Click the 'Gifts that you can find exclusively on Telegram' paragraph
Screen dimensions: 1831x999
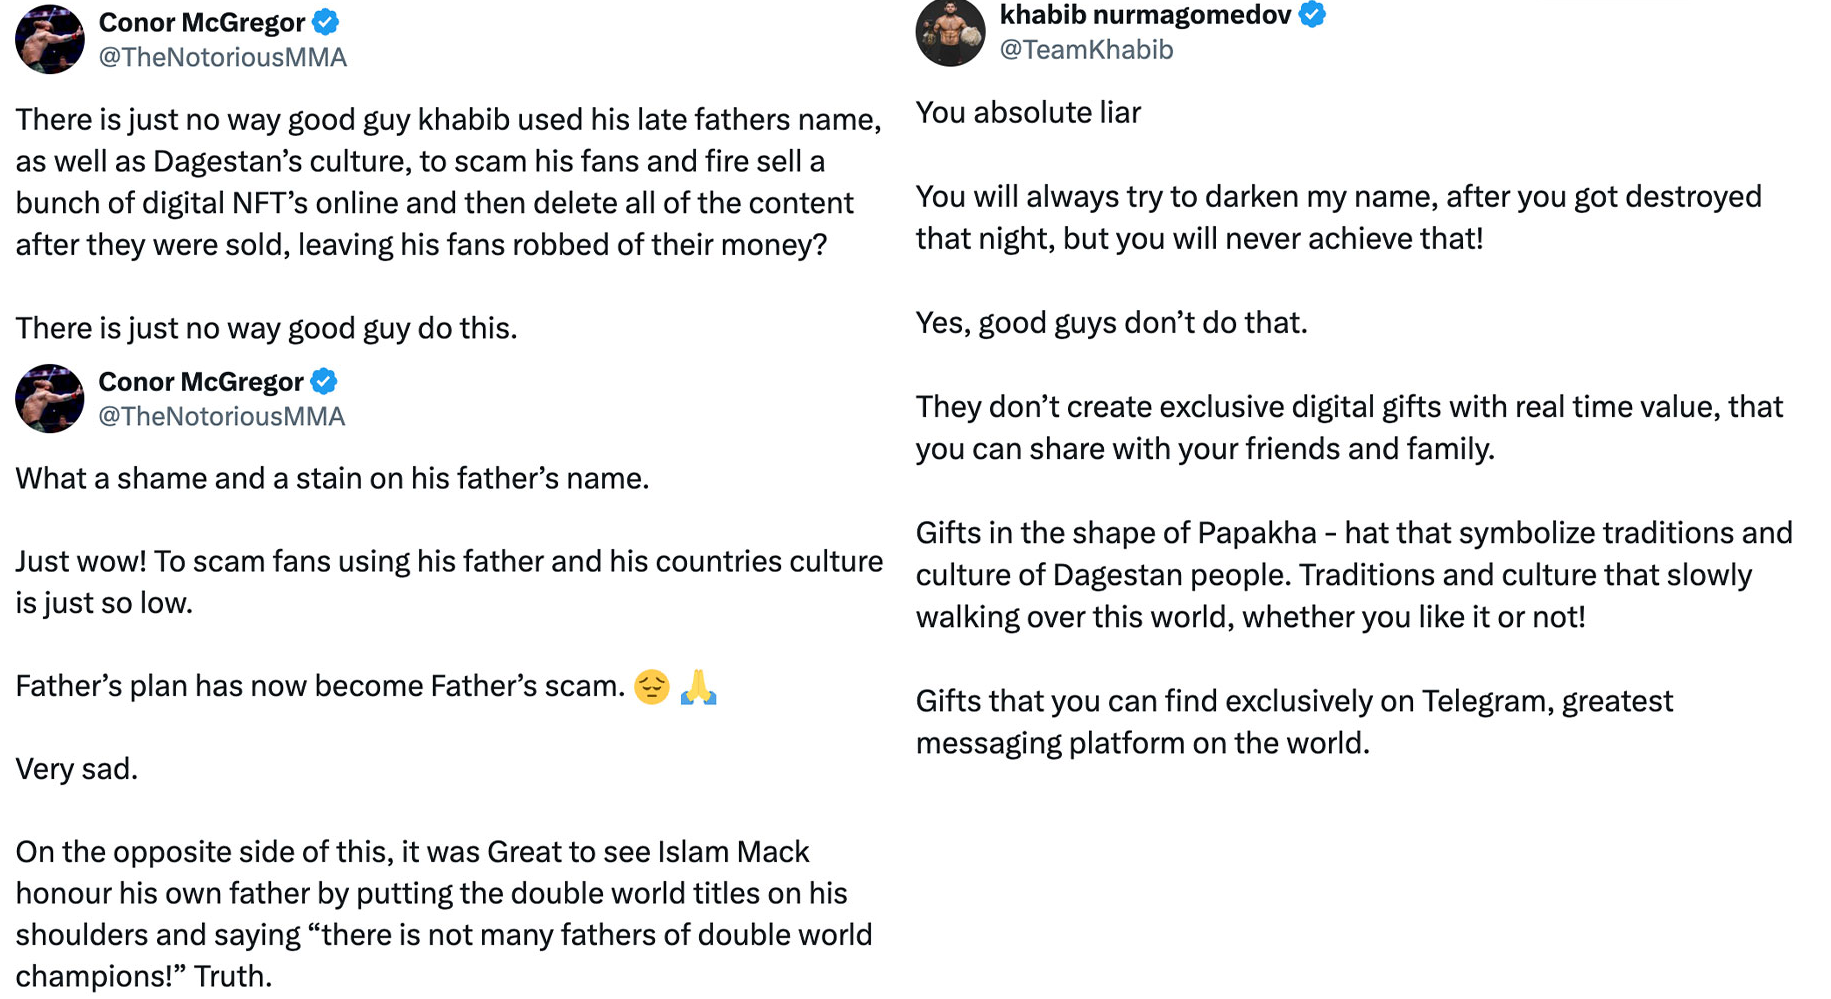[x=1294, y=721]
